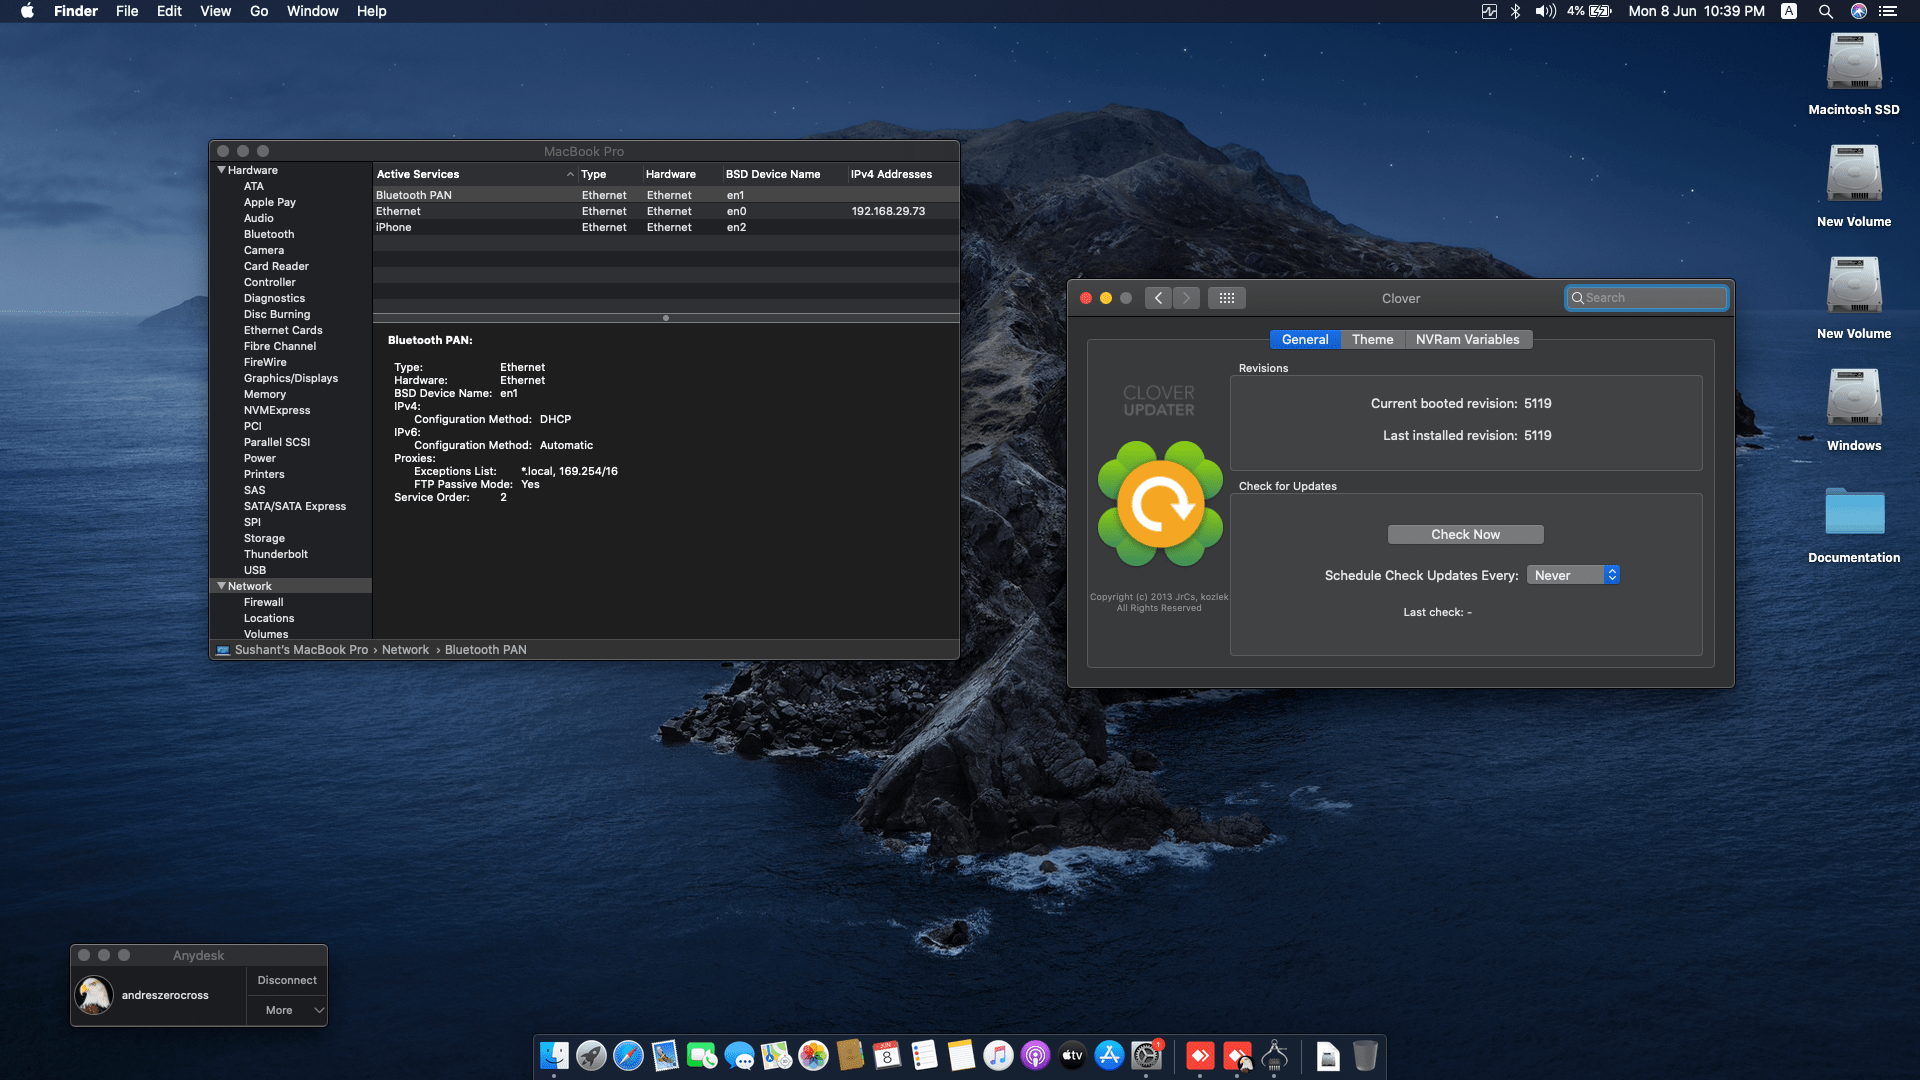
Task: Open Maps from the dock
Action: click(x=776, y=1056)
